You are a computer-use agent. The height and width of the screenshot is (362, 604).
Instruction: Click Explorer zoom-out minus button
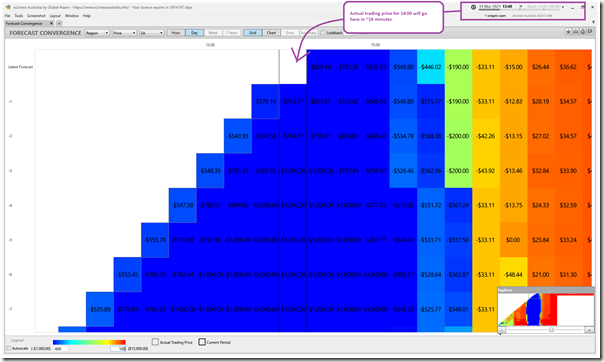point(502,330)
